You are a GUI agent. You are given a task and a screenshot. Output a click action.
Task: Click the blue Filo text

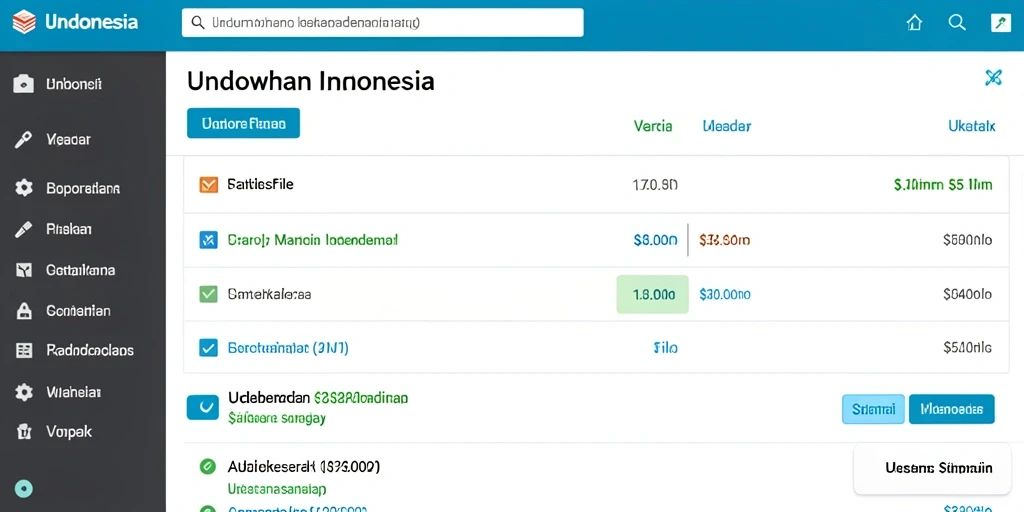pos(665,348)
